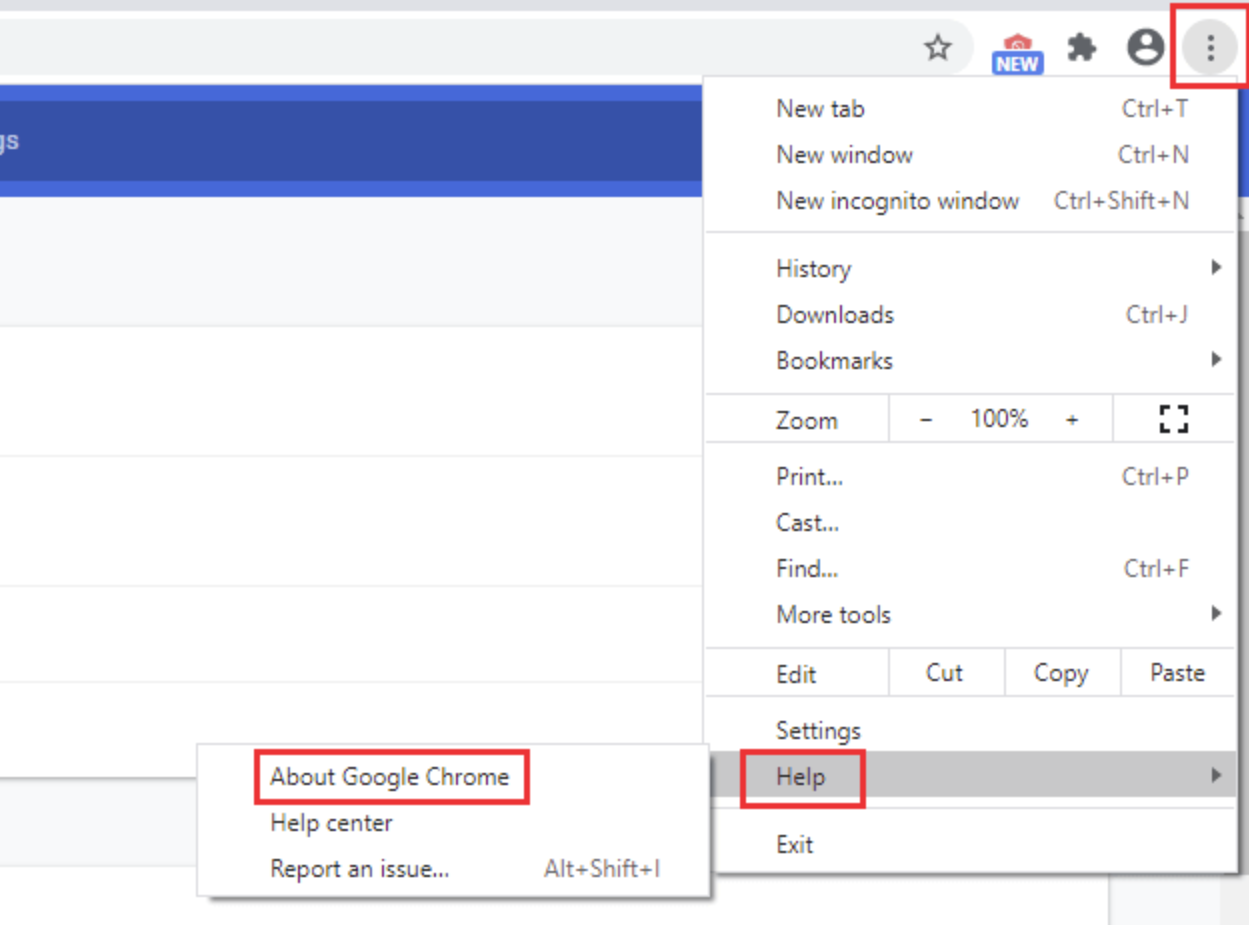
Task: Choose Find... from the menu
Action: click(970, 569)
